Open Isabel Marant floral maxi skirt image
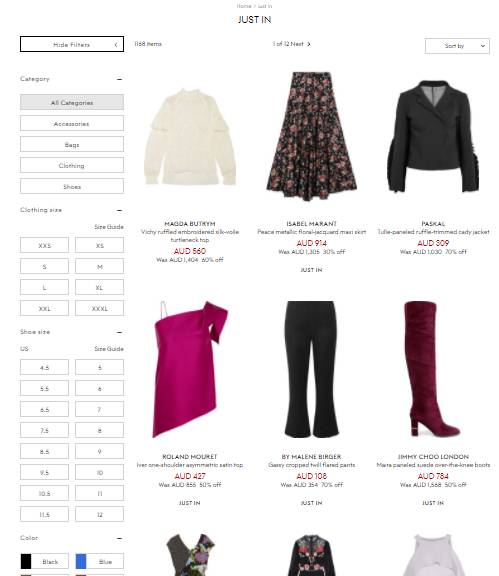The height and width of the screenshot is (576, 499). tap(312, 136)
